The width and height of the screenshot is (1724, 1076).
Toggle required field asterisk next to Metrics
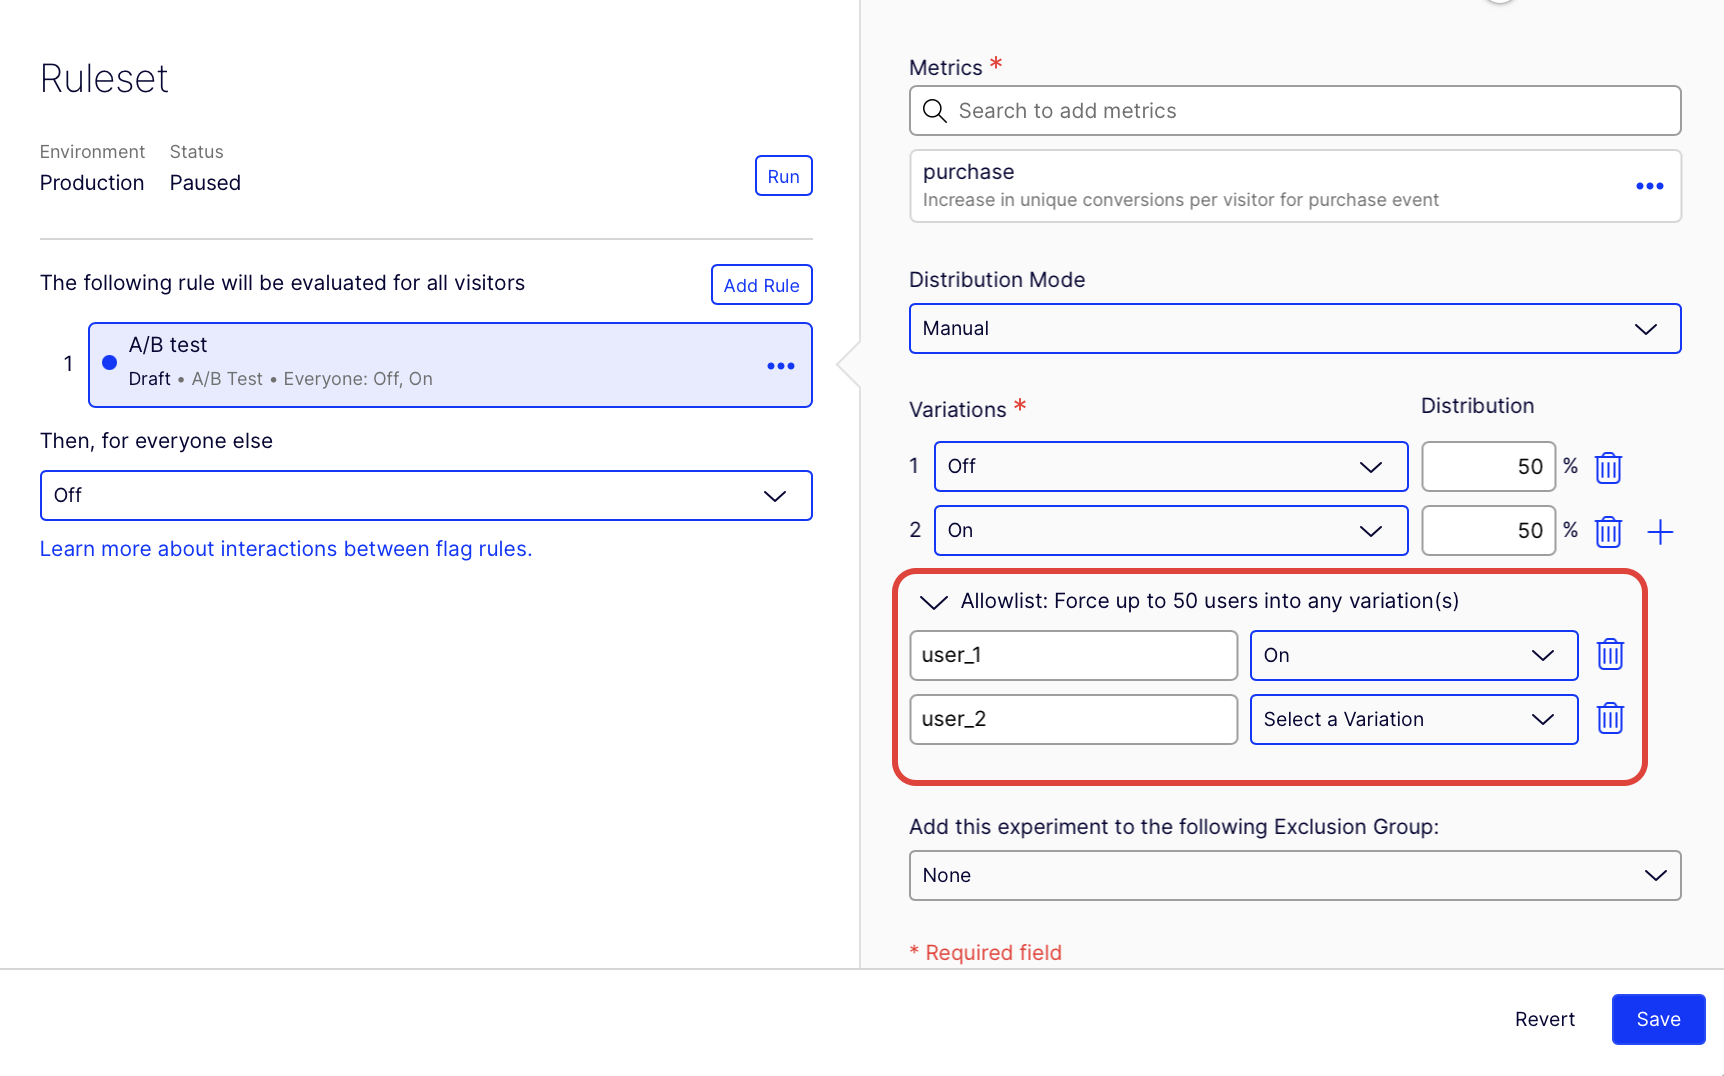pos(996,63)
